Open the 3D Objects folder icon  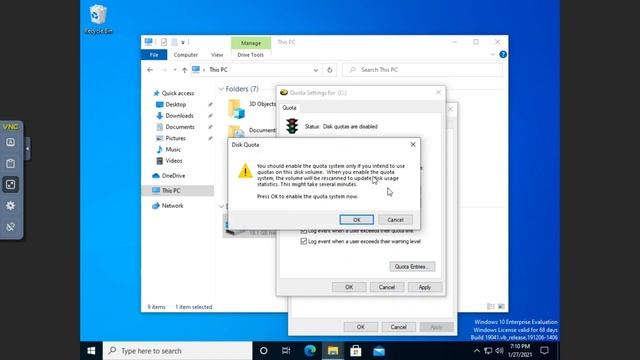(x=236, y=109)
